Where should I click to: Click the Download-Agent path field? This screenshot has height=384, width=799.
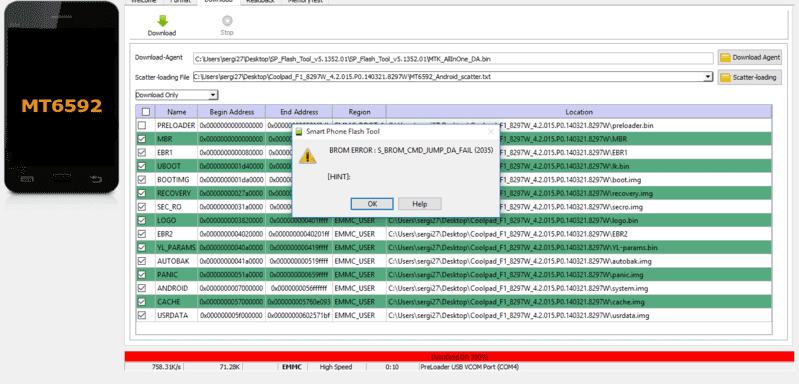[453, 59]
